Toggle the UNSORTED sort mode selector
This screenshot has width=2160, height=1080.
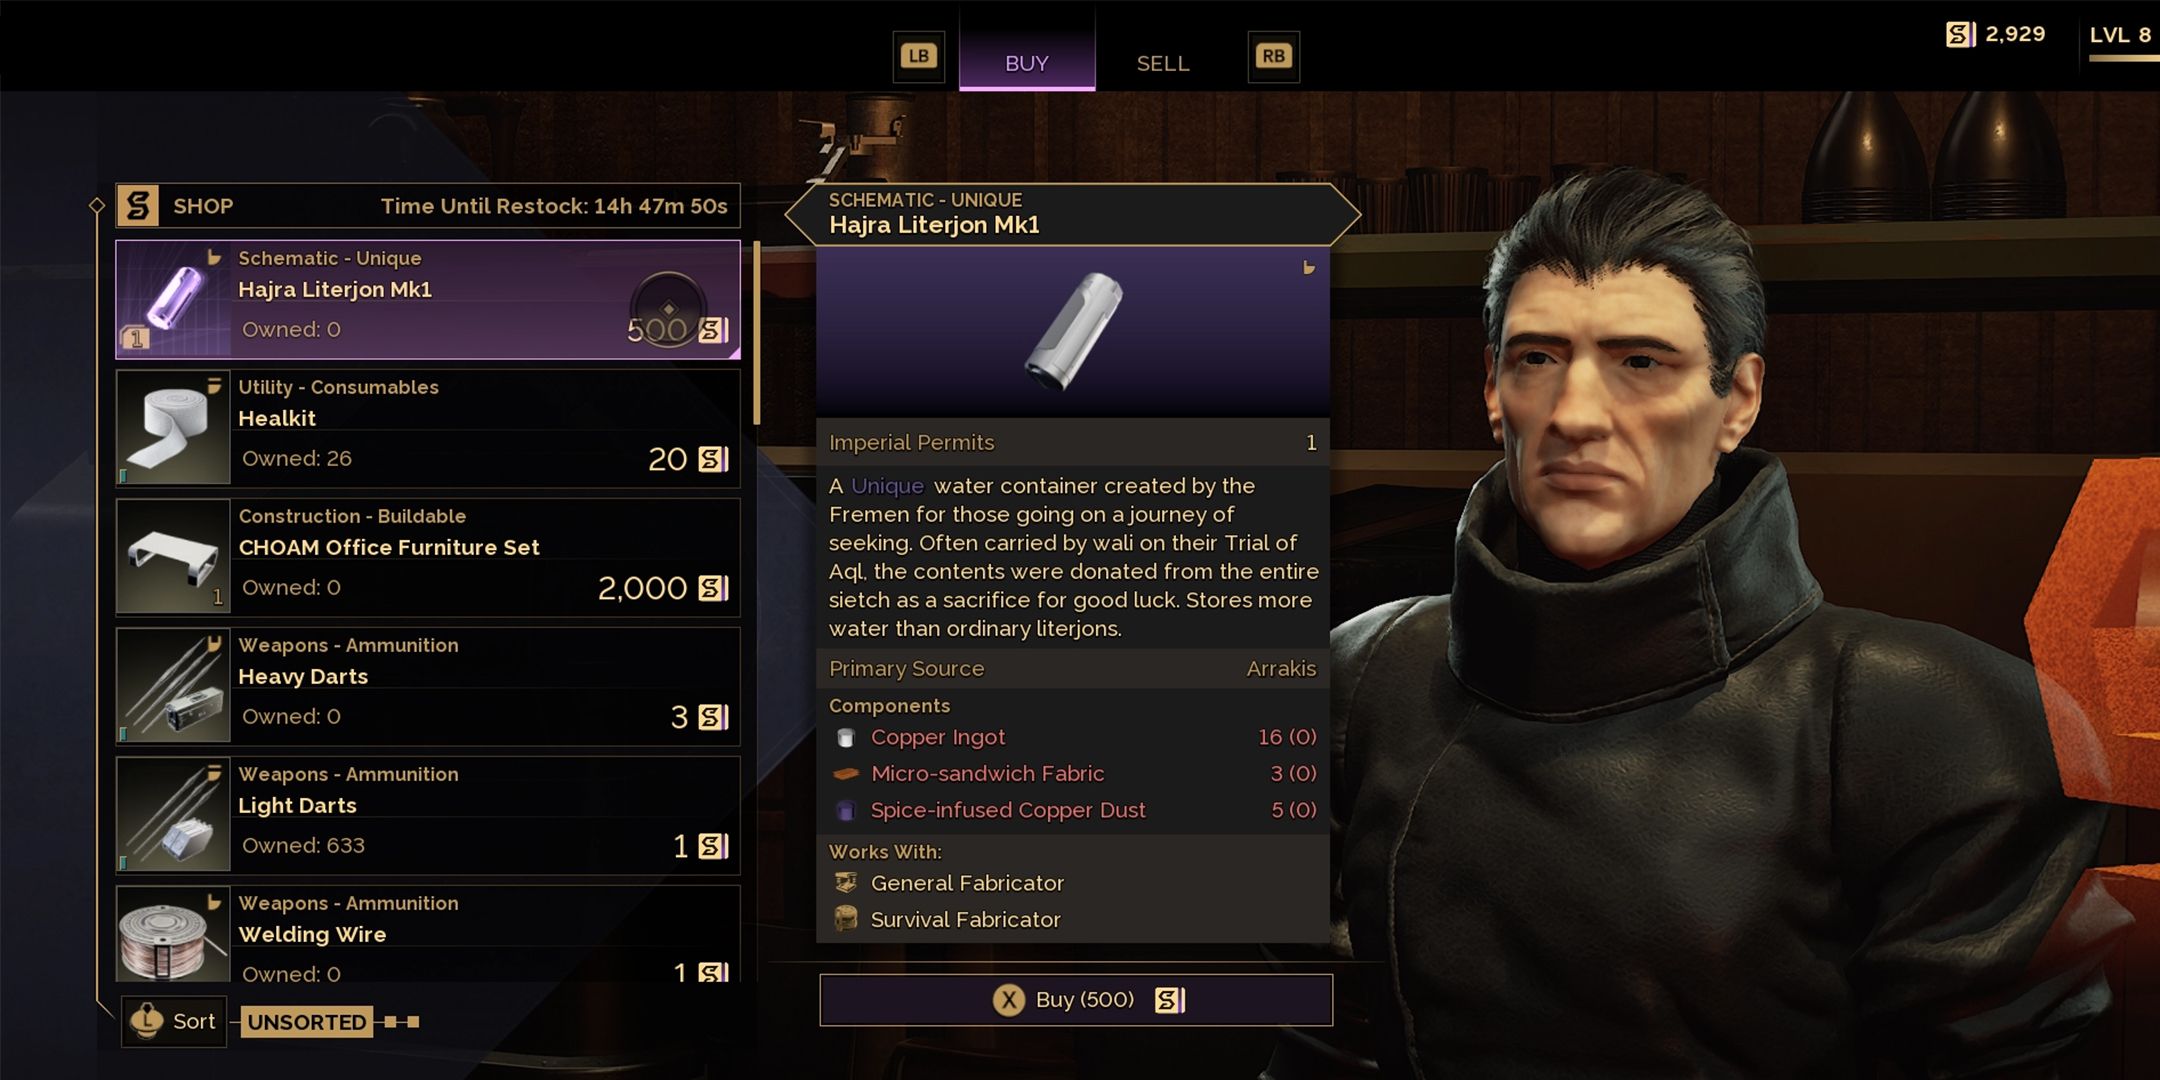click(307, 1022)
